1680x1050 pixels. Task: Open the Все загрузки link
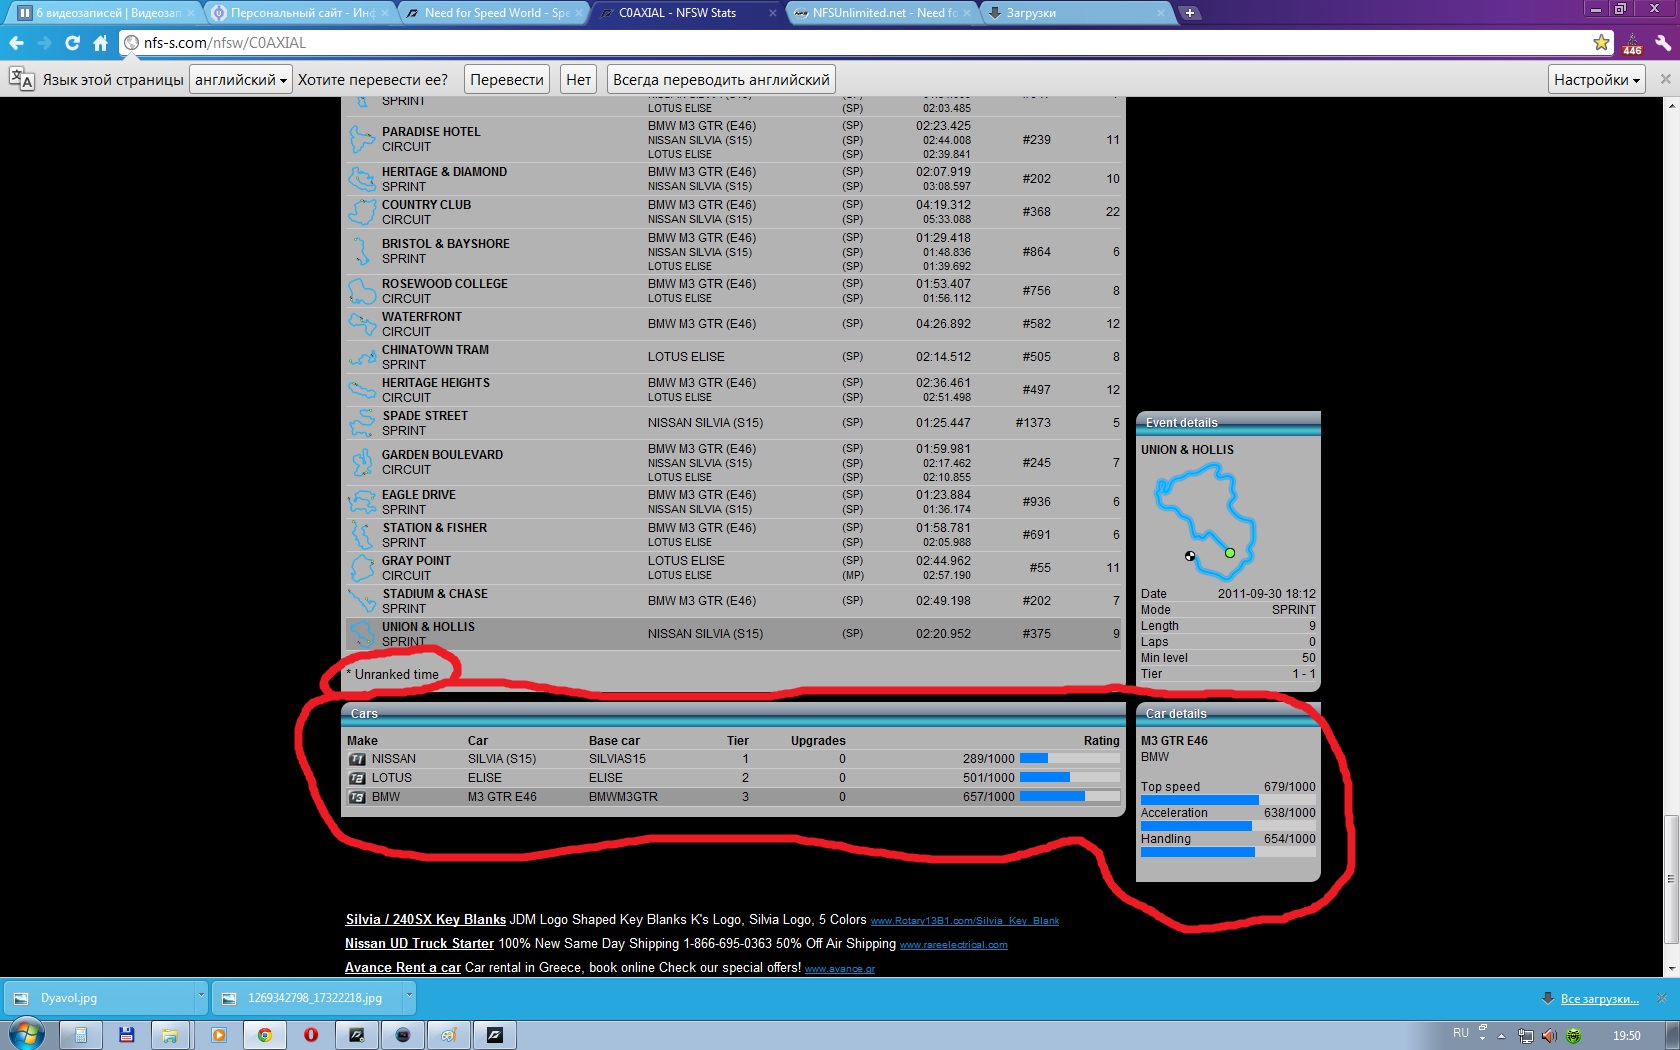click(x=1599, y=999)
